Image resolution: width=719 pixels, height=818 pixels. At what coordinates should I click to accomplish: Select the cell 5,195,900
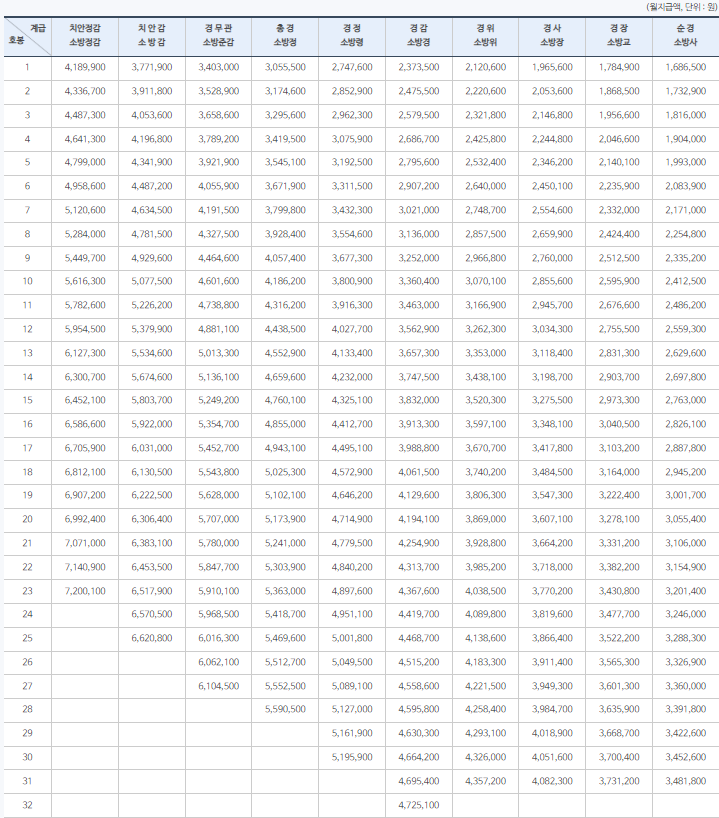352,757
